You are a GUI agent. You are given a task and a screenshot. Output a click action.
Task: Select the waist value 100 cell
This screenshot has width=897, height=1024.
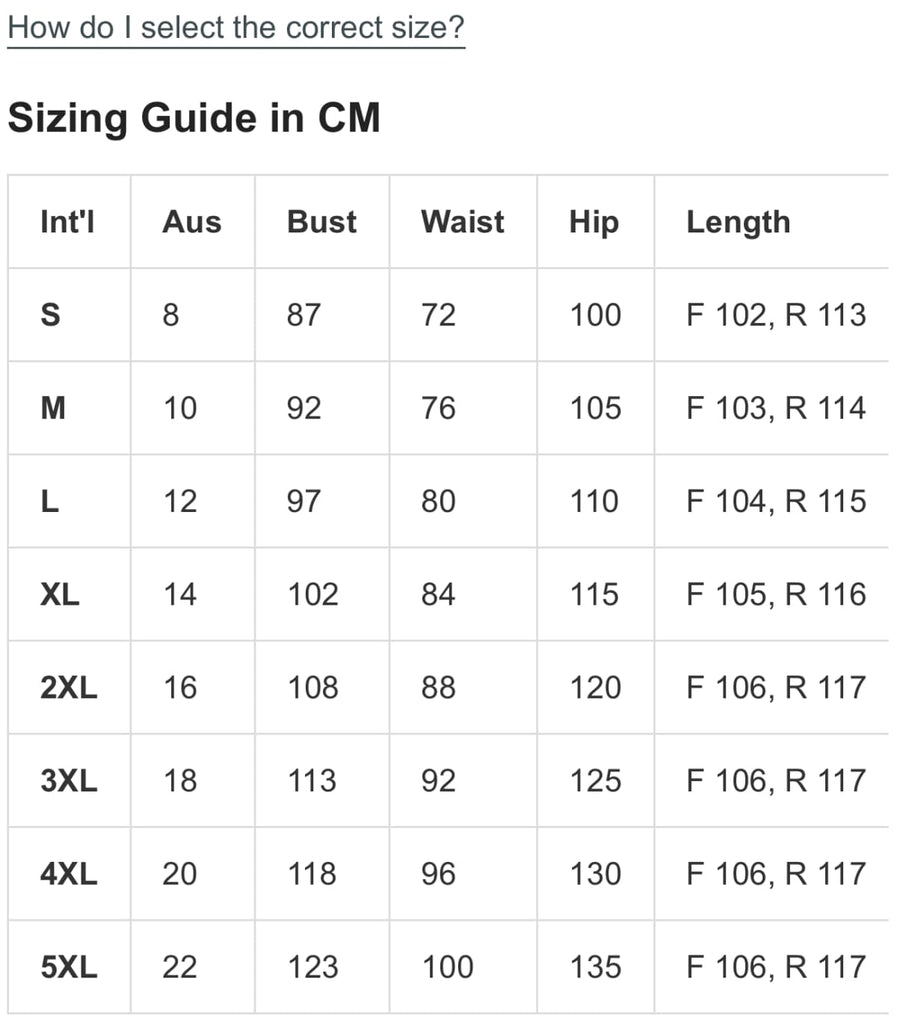447,967
